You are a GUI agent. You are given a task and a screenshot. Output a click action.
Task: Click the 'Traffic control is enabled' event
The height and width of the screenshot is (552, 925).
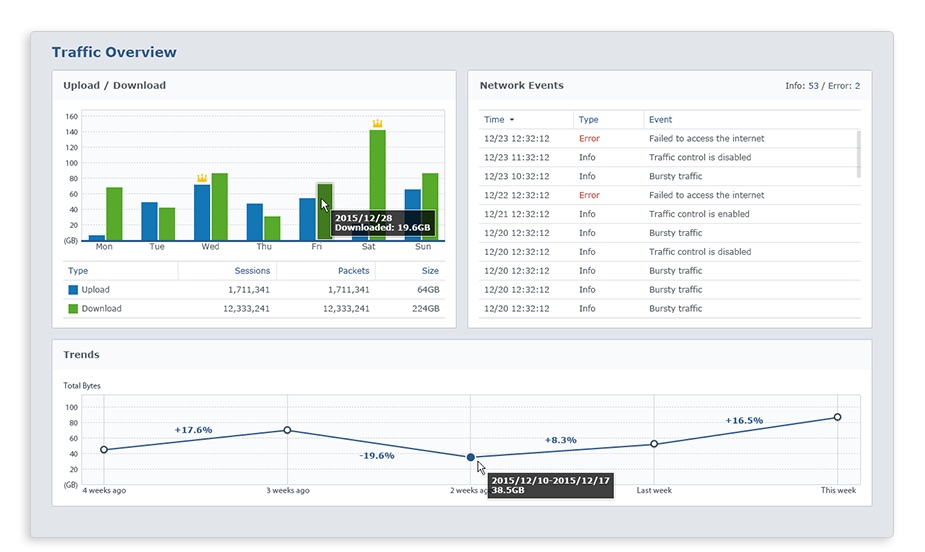[699, 214]
